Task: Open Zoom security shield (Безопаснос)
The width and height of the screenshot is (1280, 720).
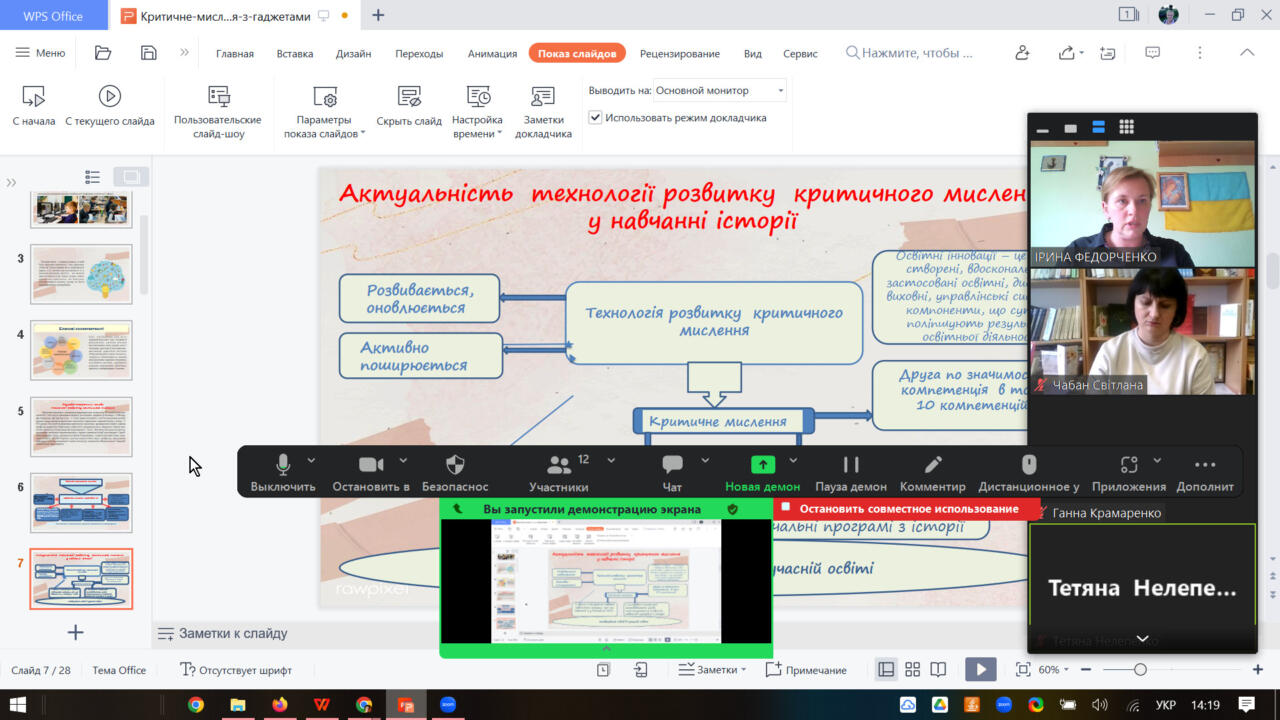Action: click(x=455, y=473)
